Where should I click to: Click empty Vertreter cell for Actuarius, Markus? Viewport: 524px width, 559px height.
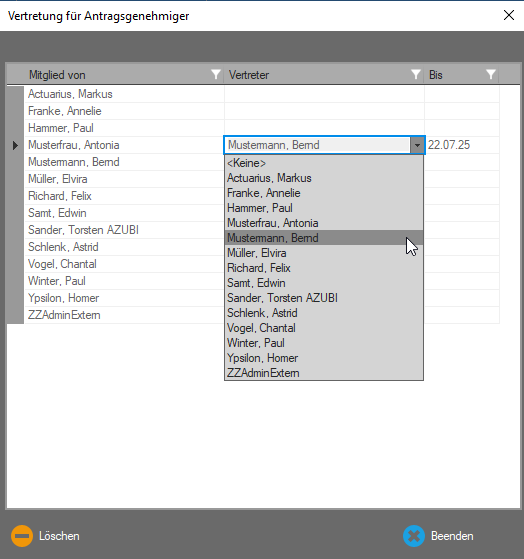tap(324, 94)
